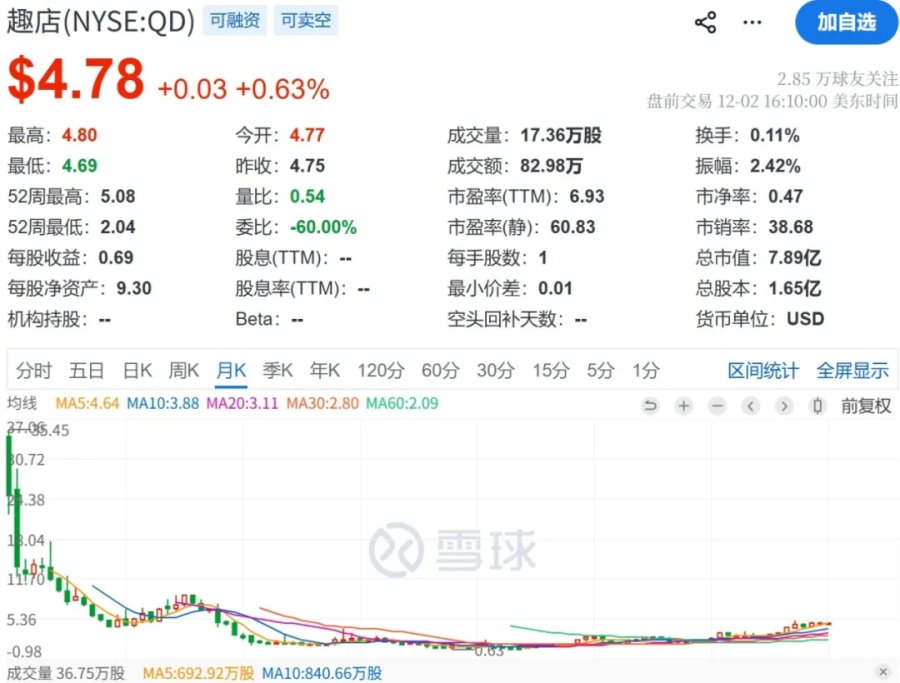Choose the 60分 interval tab
This screenshot has height=683, width=900.
440,371
